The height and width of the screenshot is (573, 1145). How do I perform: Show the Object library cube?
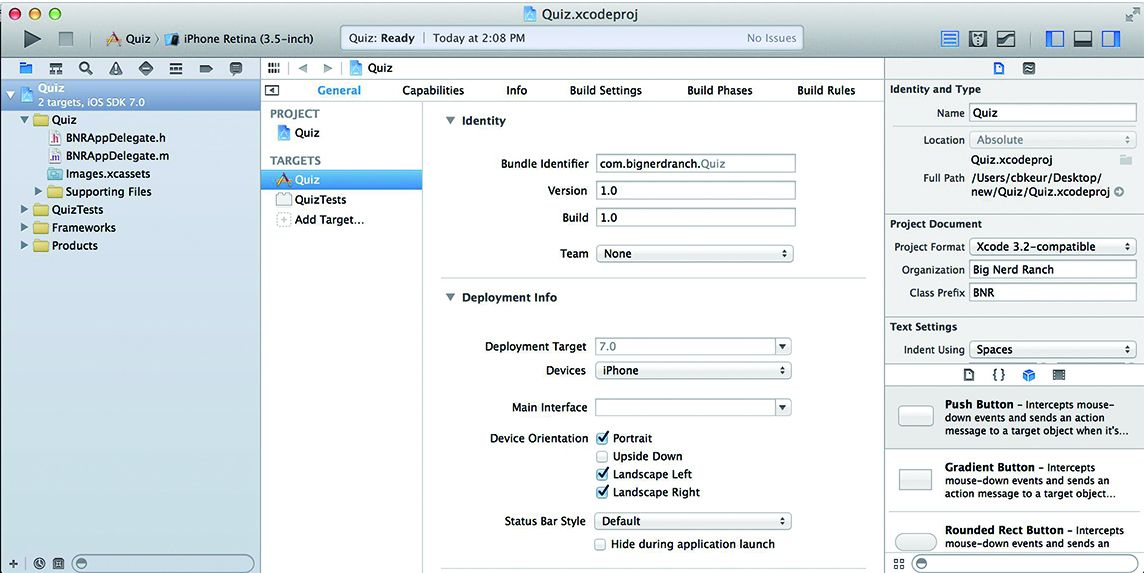[x=1029, y=375]
